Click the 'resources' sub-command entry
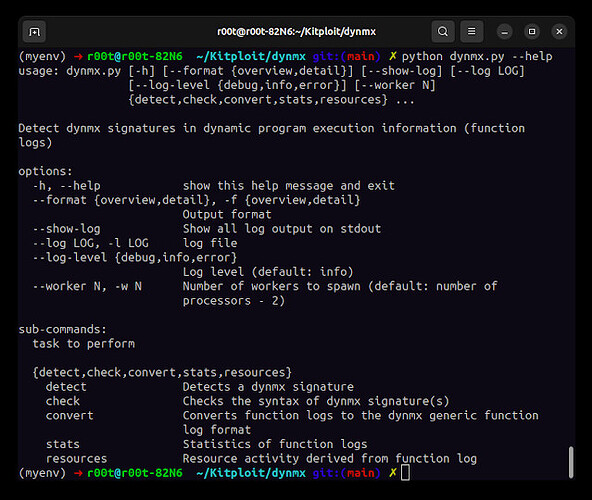The height and width of the screenshot is (500, 592). pos(76,458)
